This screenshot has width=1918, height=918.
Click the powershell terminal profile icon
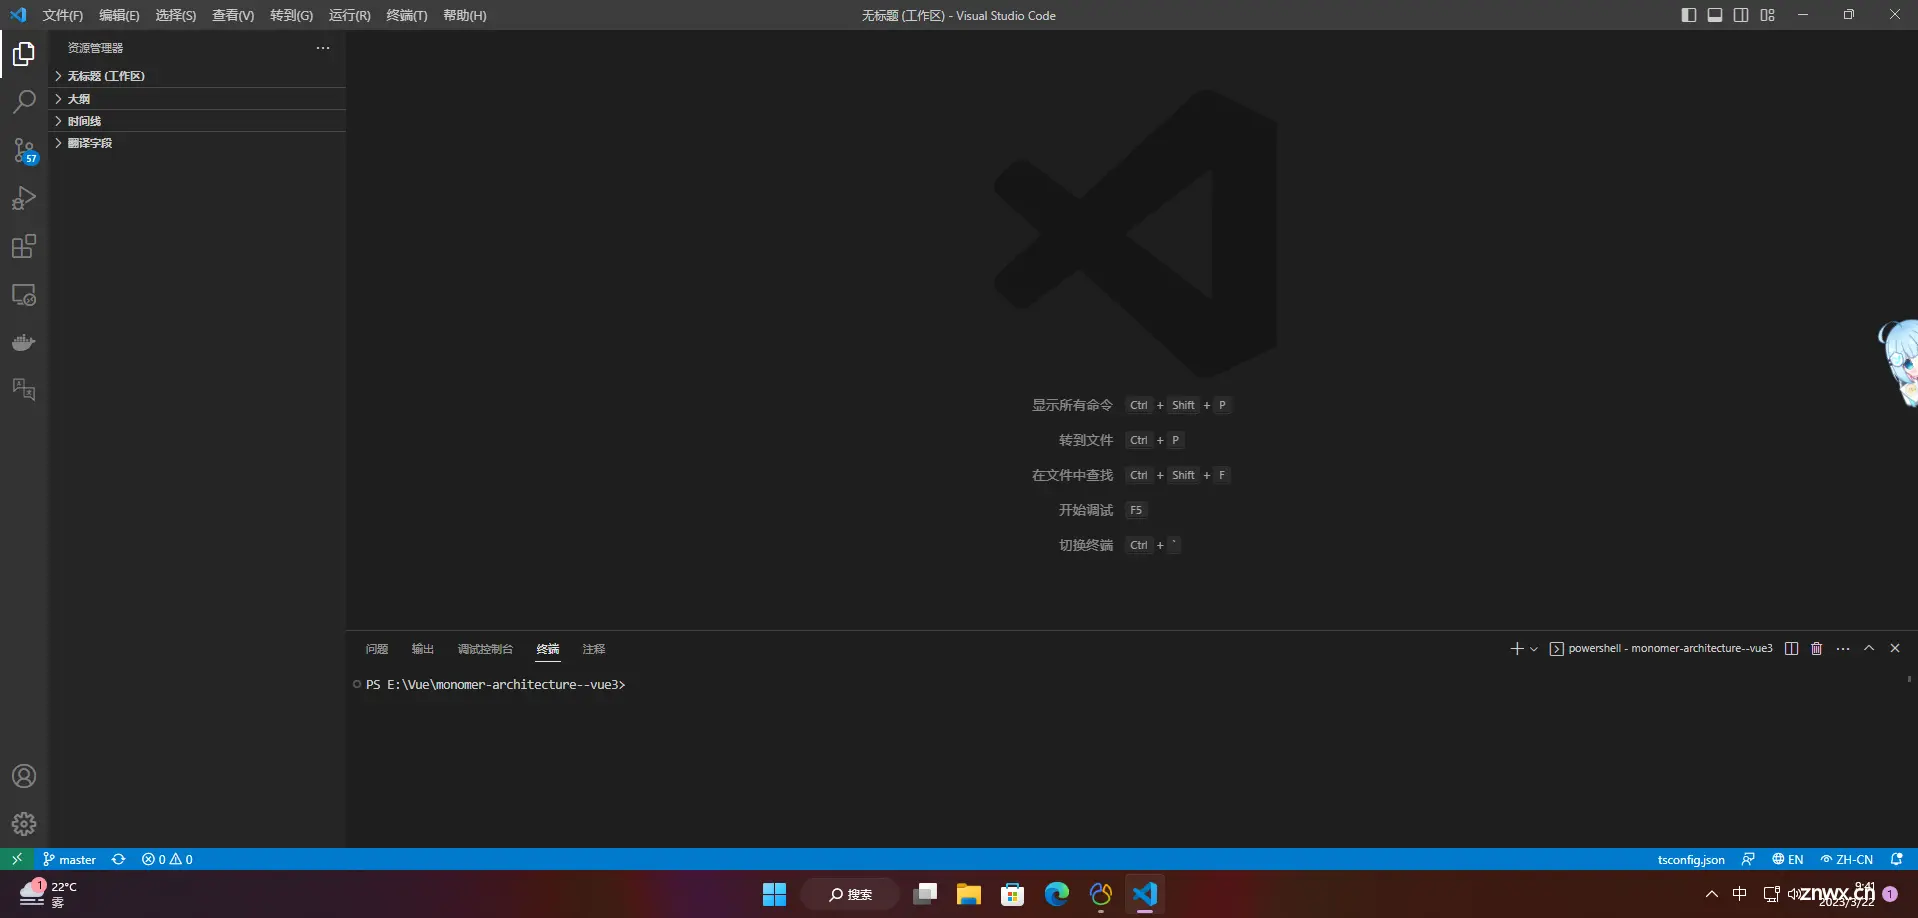pyautogui.click(x=1556, y=649)
